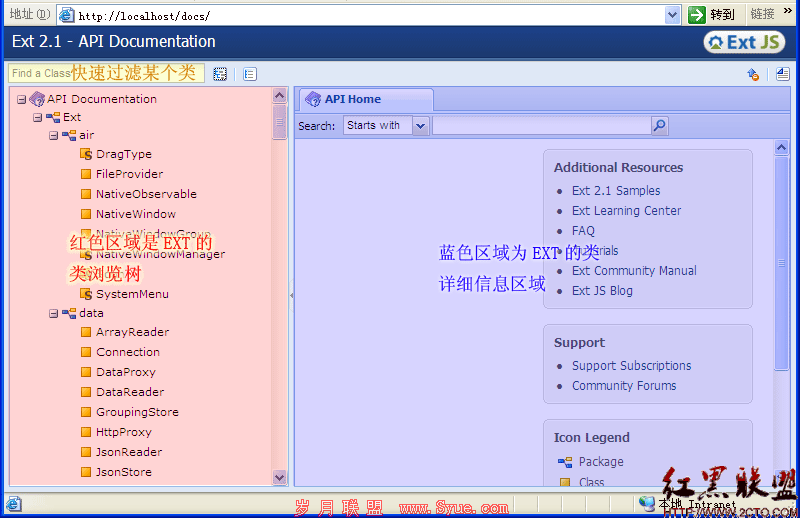Click the DragType singleton icon
The width and height of the screenshot is (800, 518).
[86, 154]
